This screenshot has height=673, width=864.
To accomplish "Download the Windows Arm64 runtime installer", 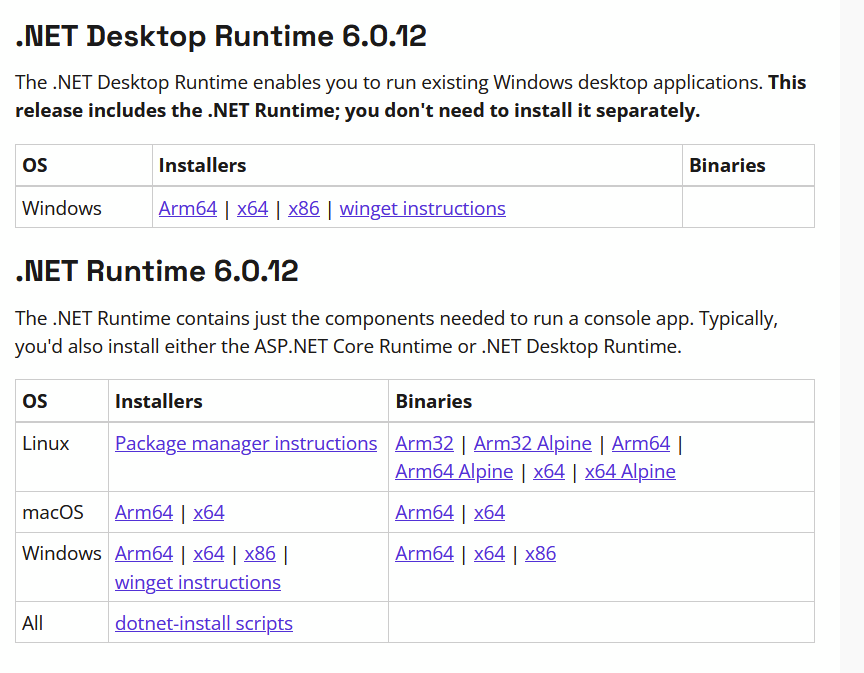I will click(144, 553).
